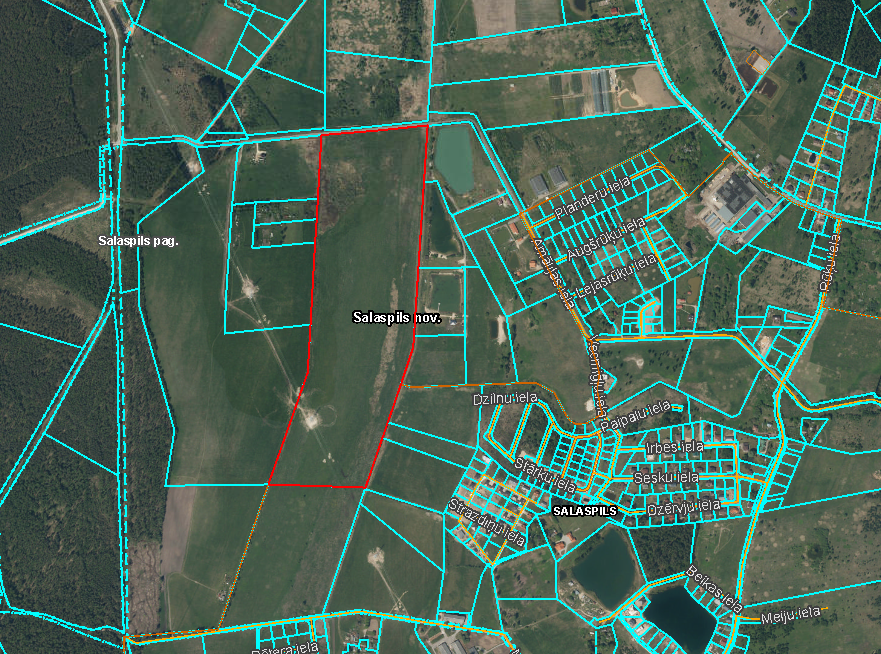
Task: Click the Paipalu iela street label
Action: click(x=641, y=416)
